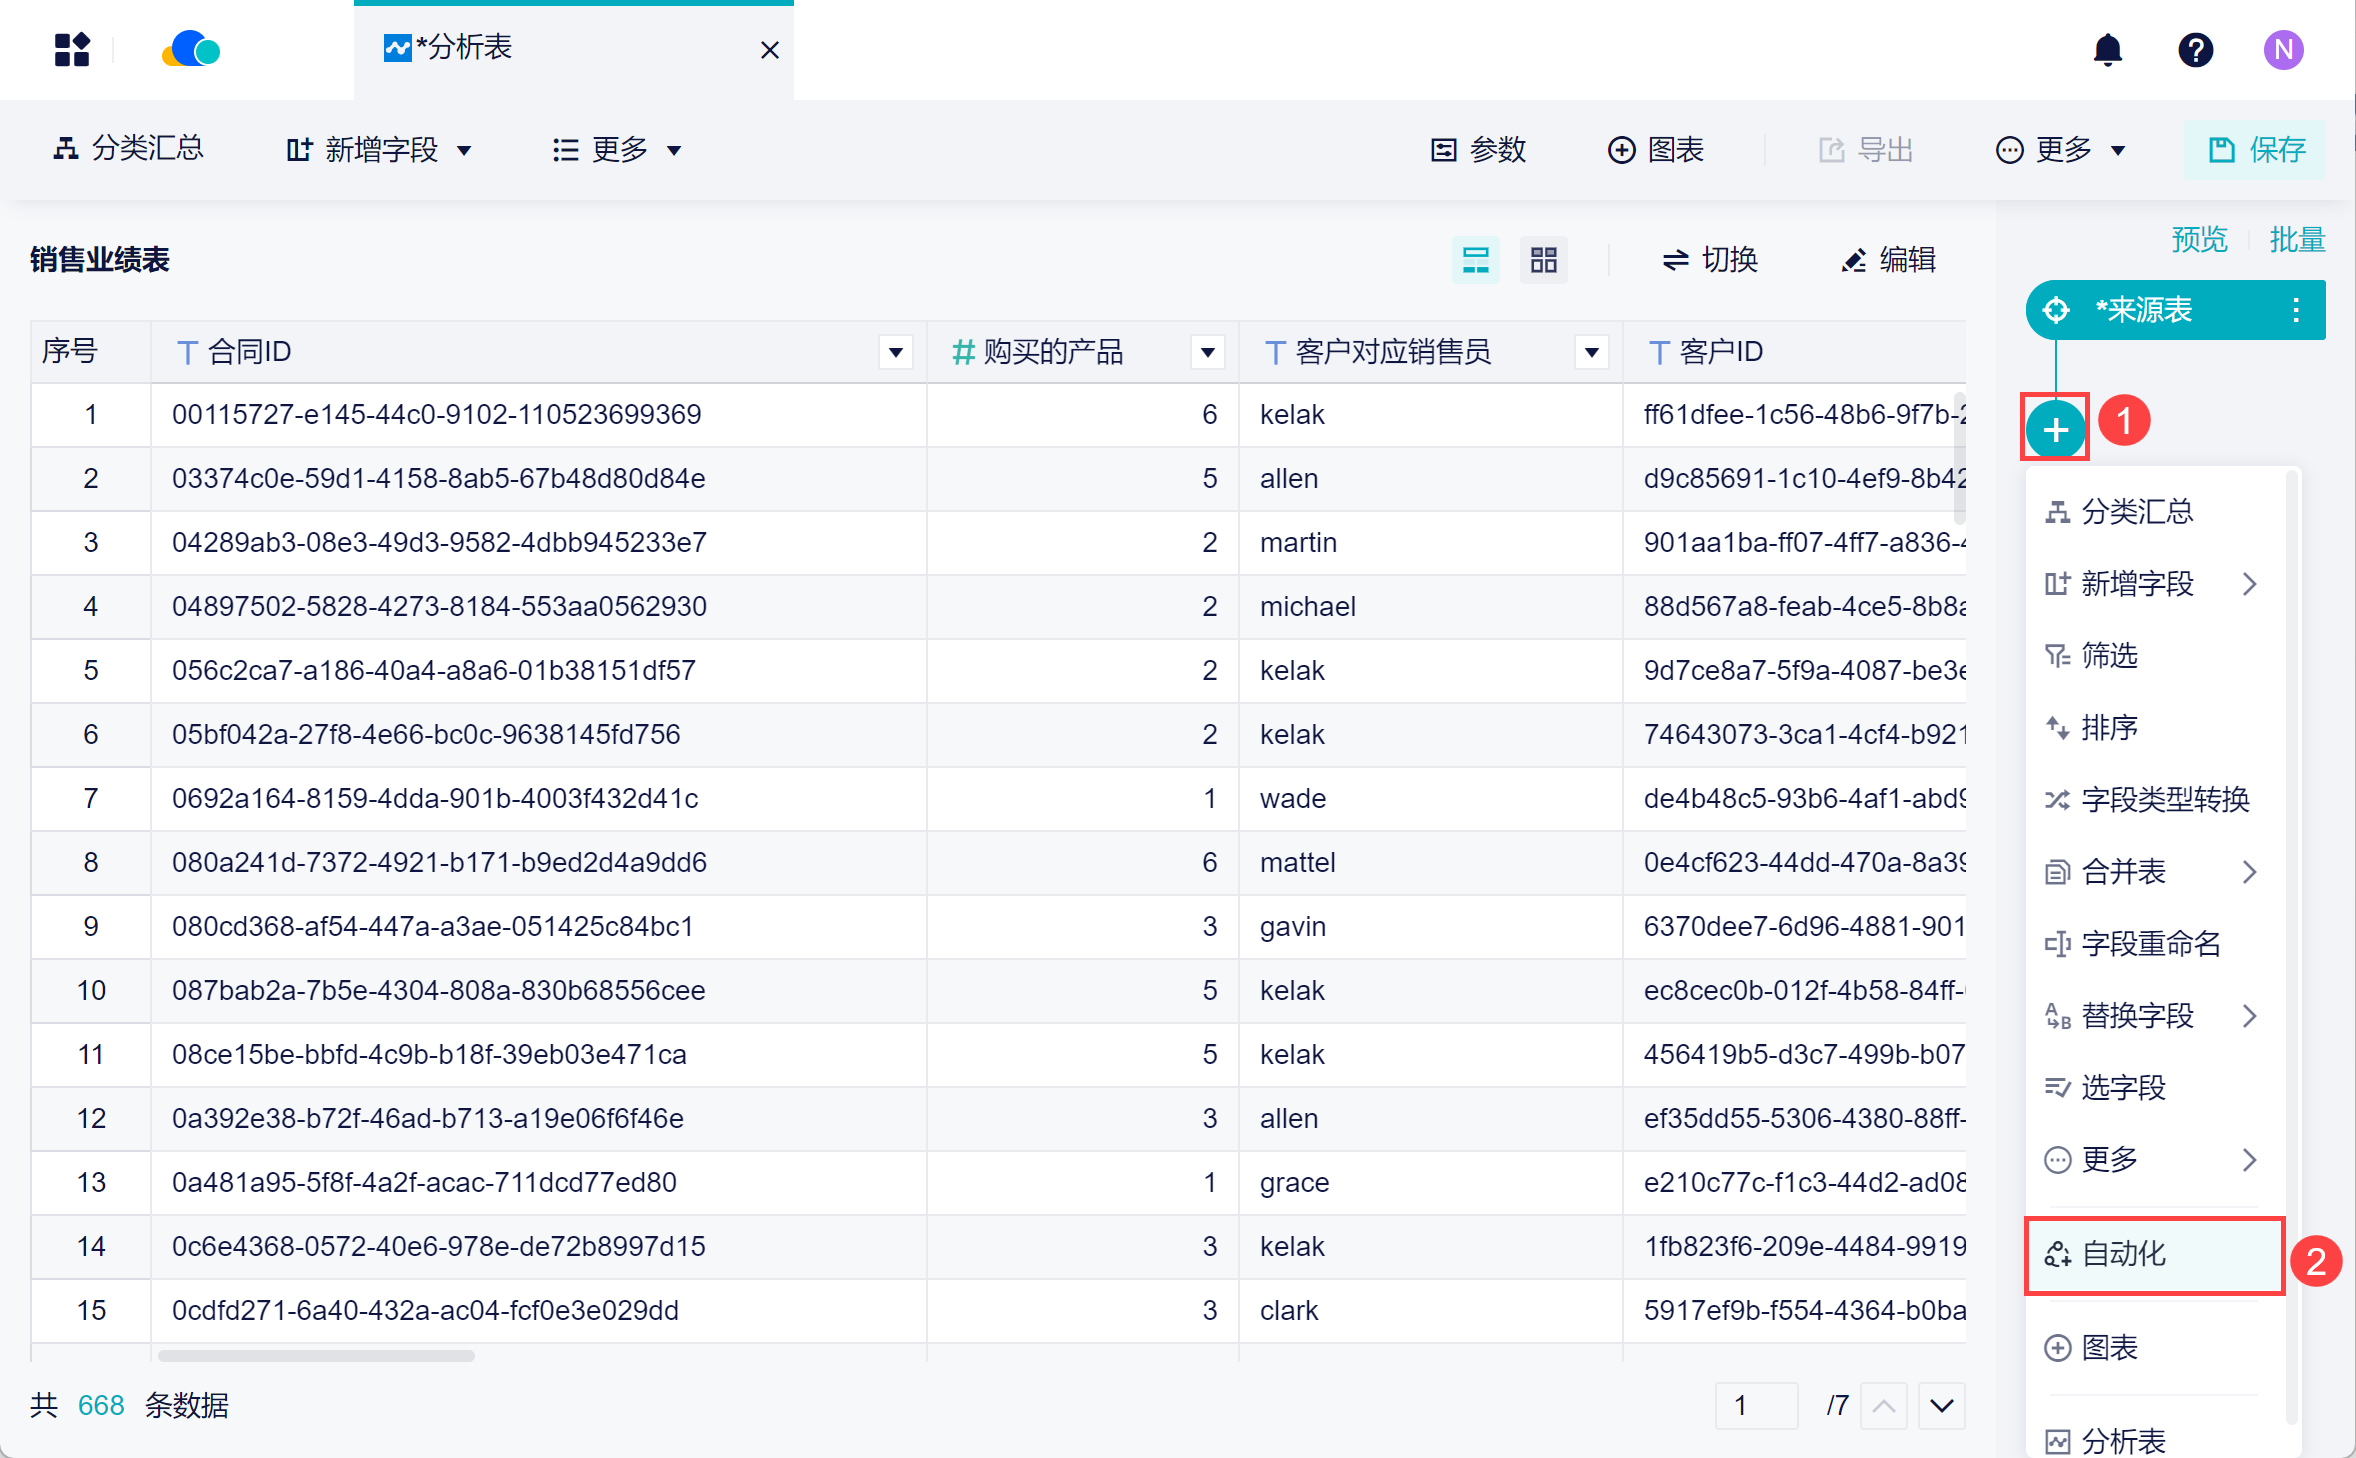The height and width of the screenshot is (1458, 2356).
Task: Switch to grid card view toggle
Action: (1543, 260)
